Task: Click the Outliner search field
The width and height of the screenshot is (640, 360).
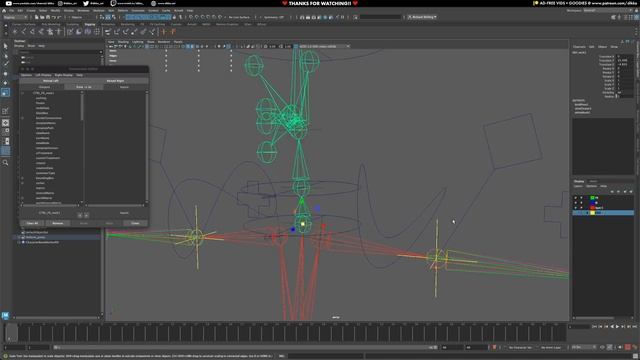Action: point(58,52)
